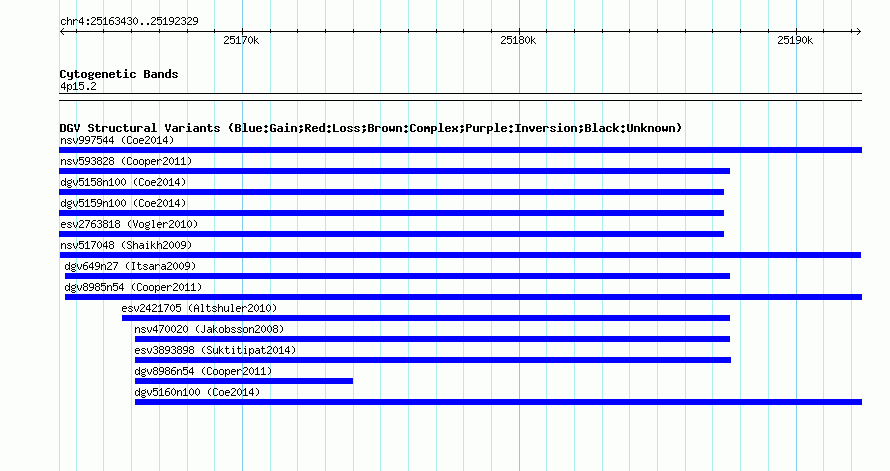
Task: Click the nsv593828 blue variant bar
Action: [x=394, y=171]
